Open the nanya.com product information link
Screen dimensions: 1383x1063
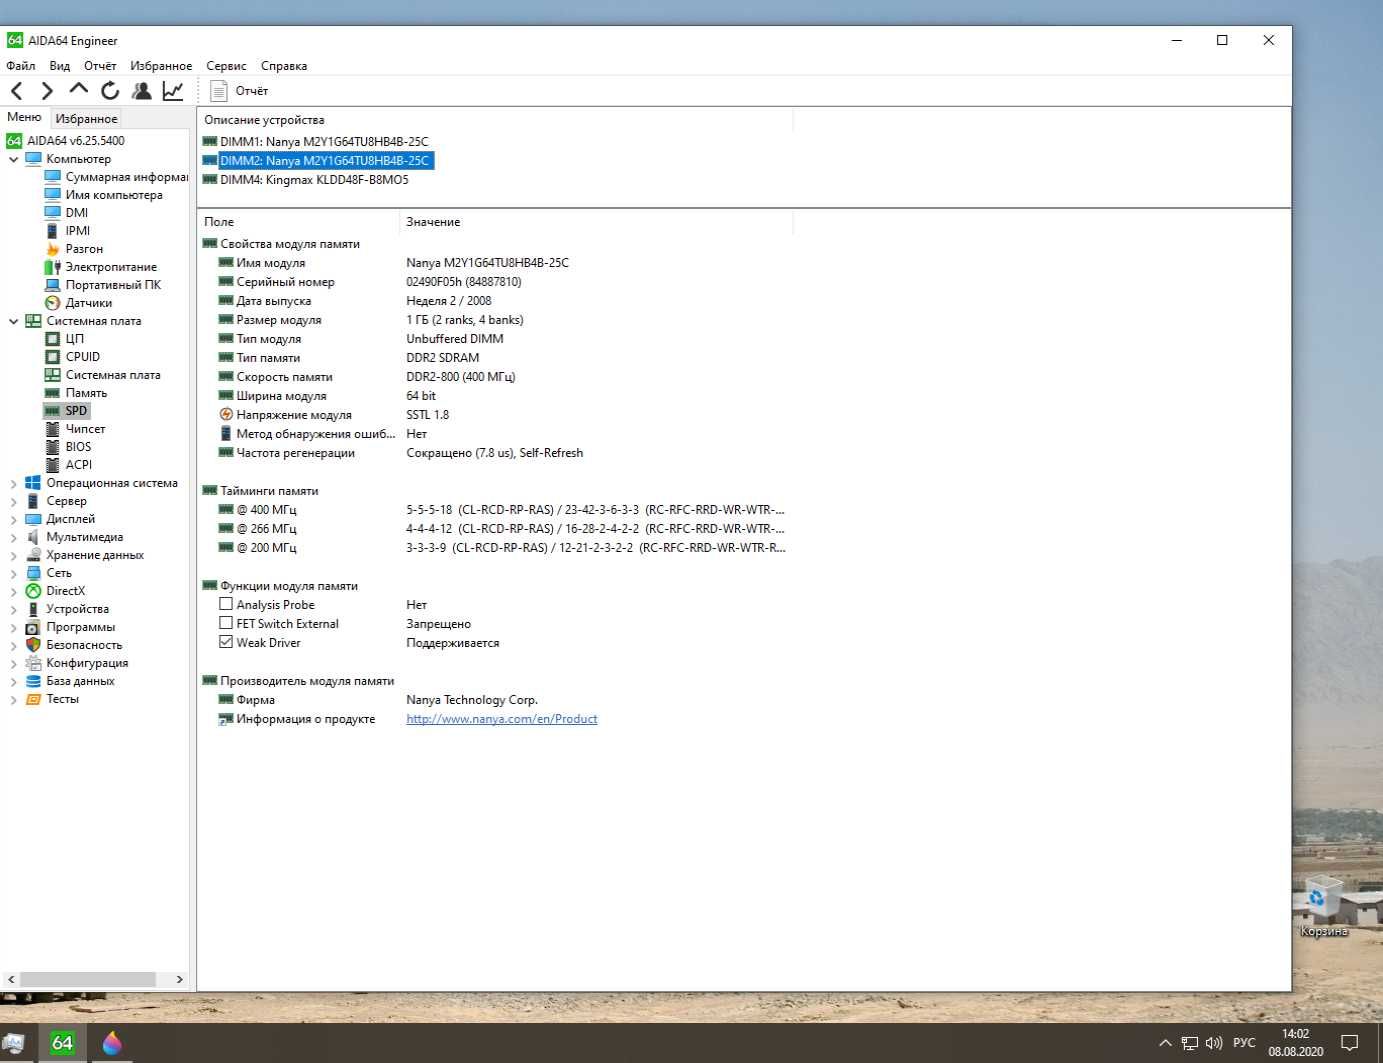point(501,719)
